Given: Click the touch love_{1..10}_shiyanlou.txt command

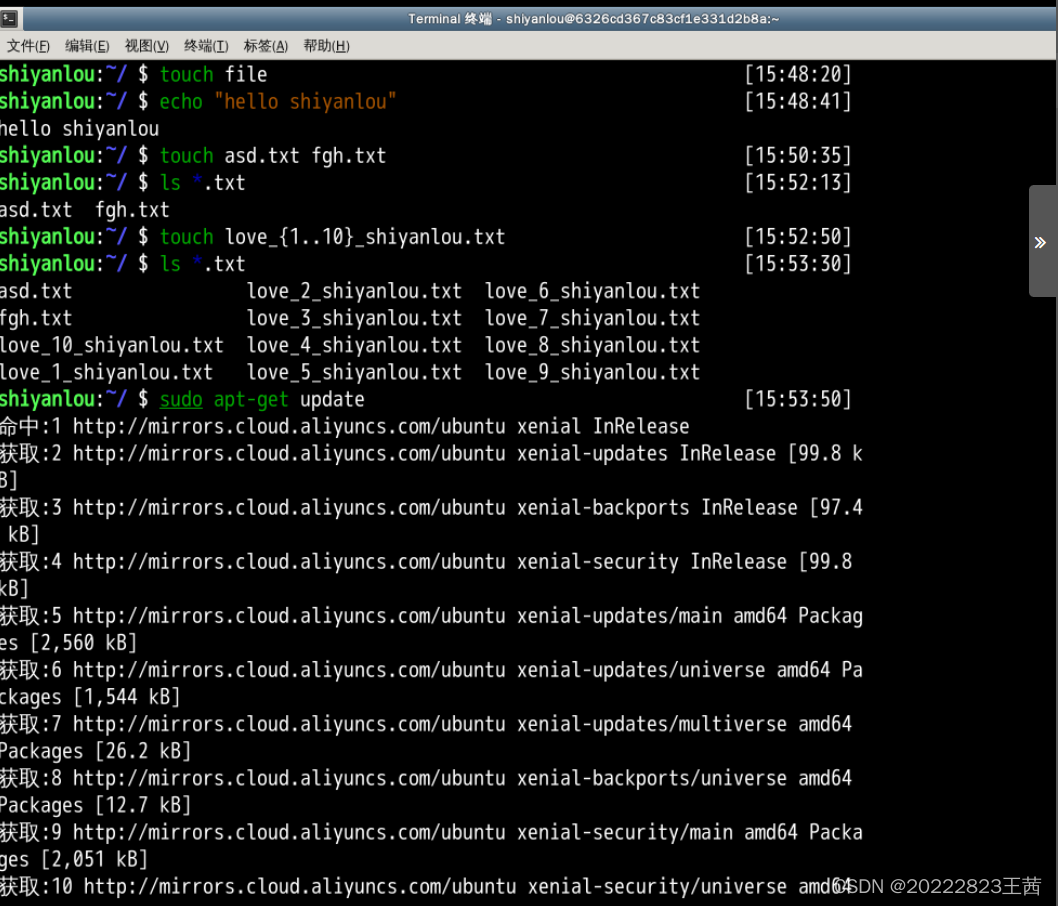Looking at the screenshot, I should coord(332,237).
